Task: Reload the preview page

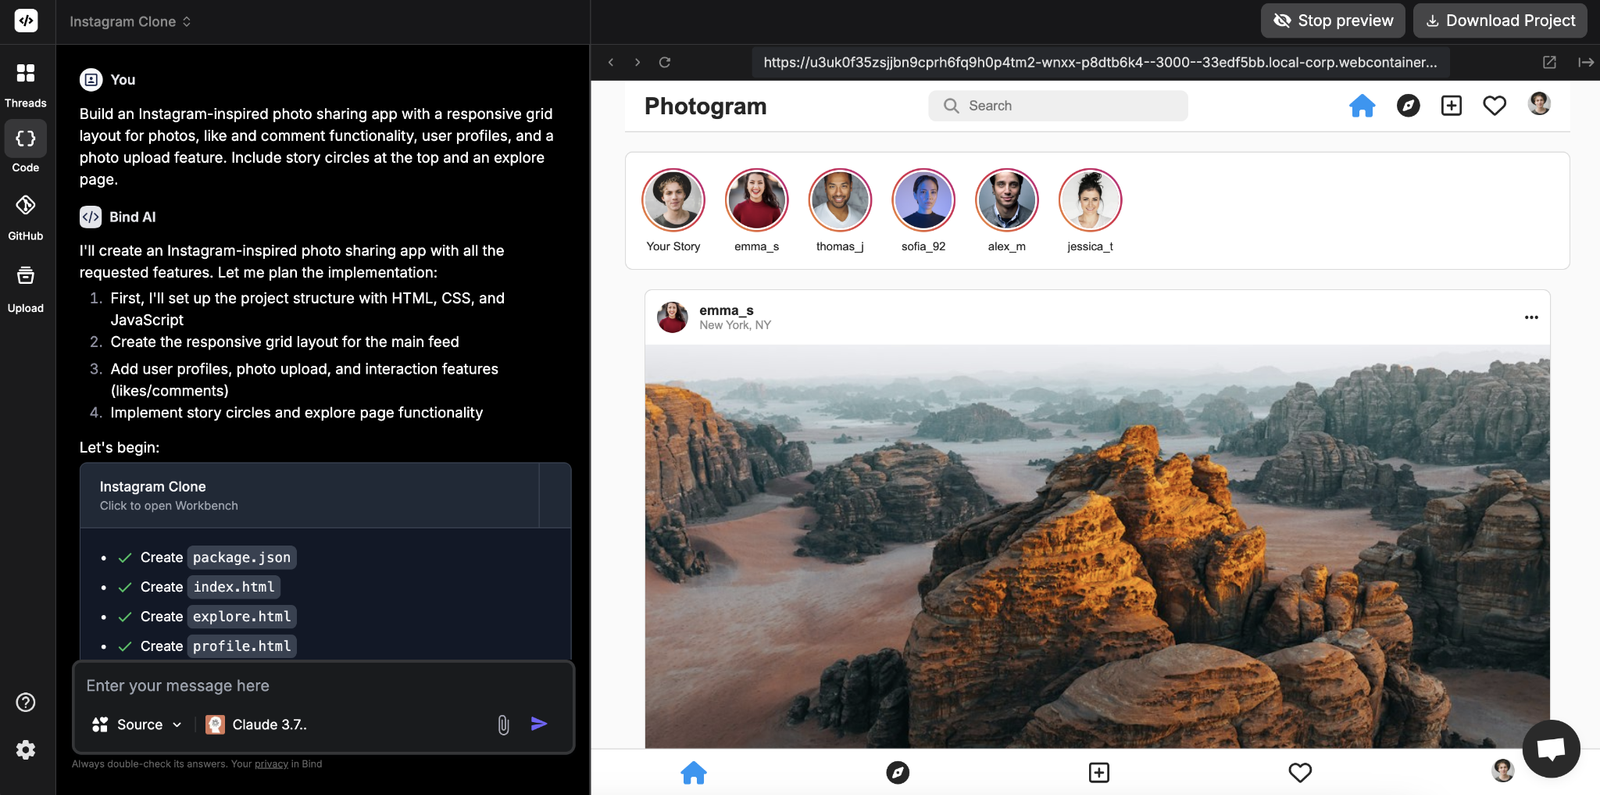Action: pos(665,62)
